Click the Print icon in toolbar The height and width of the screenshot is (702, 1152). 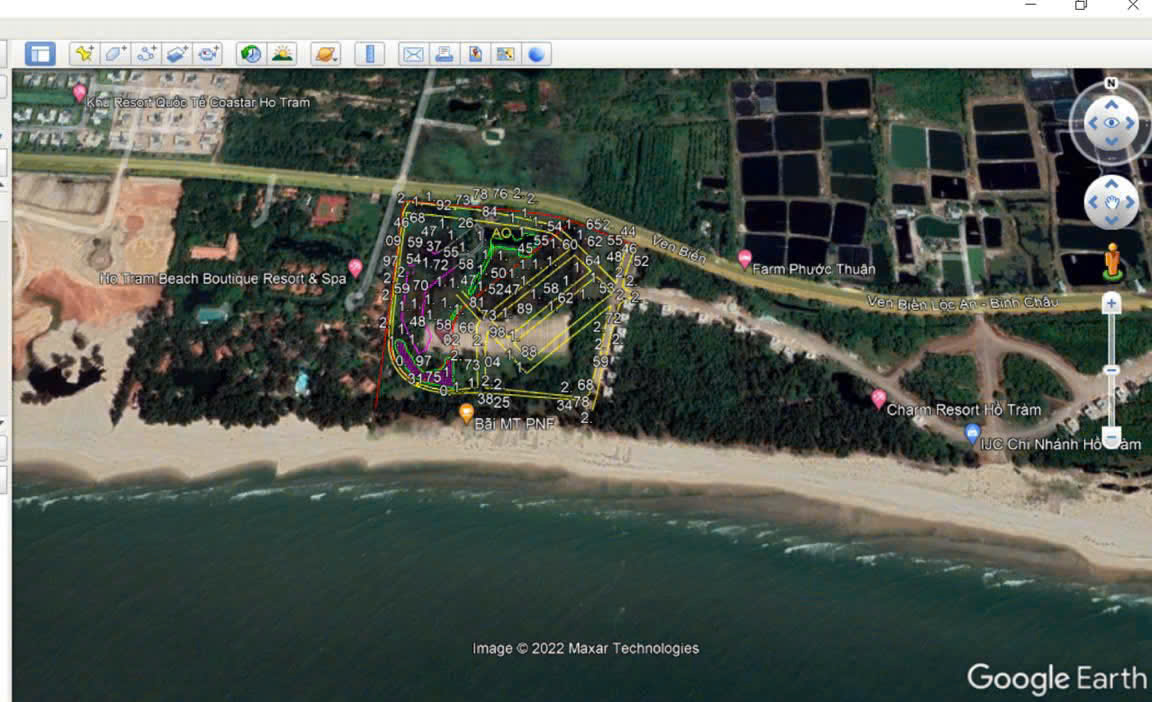click(444, 54)
